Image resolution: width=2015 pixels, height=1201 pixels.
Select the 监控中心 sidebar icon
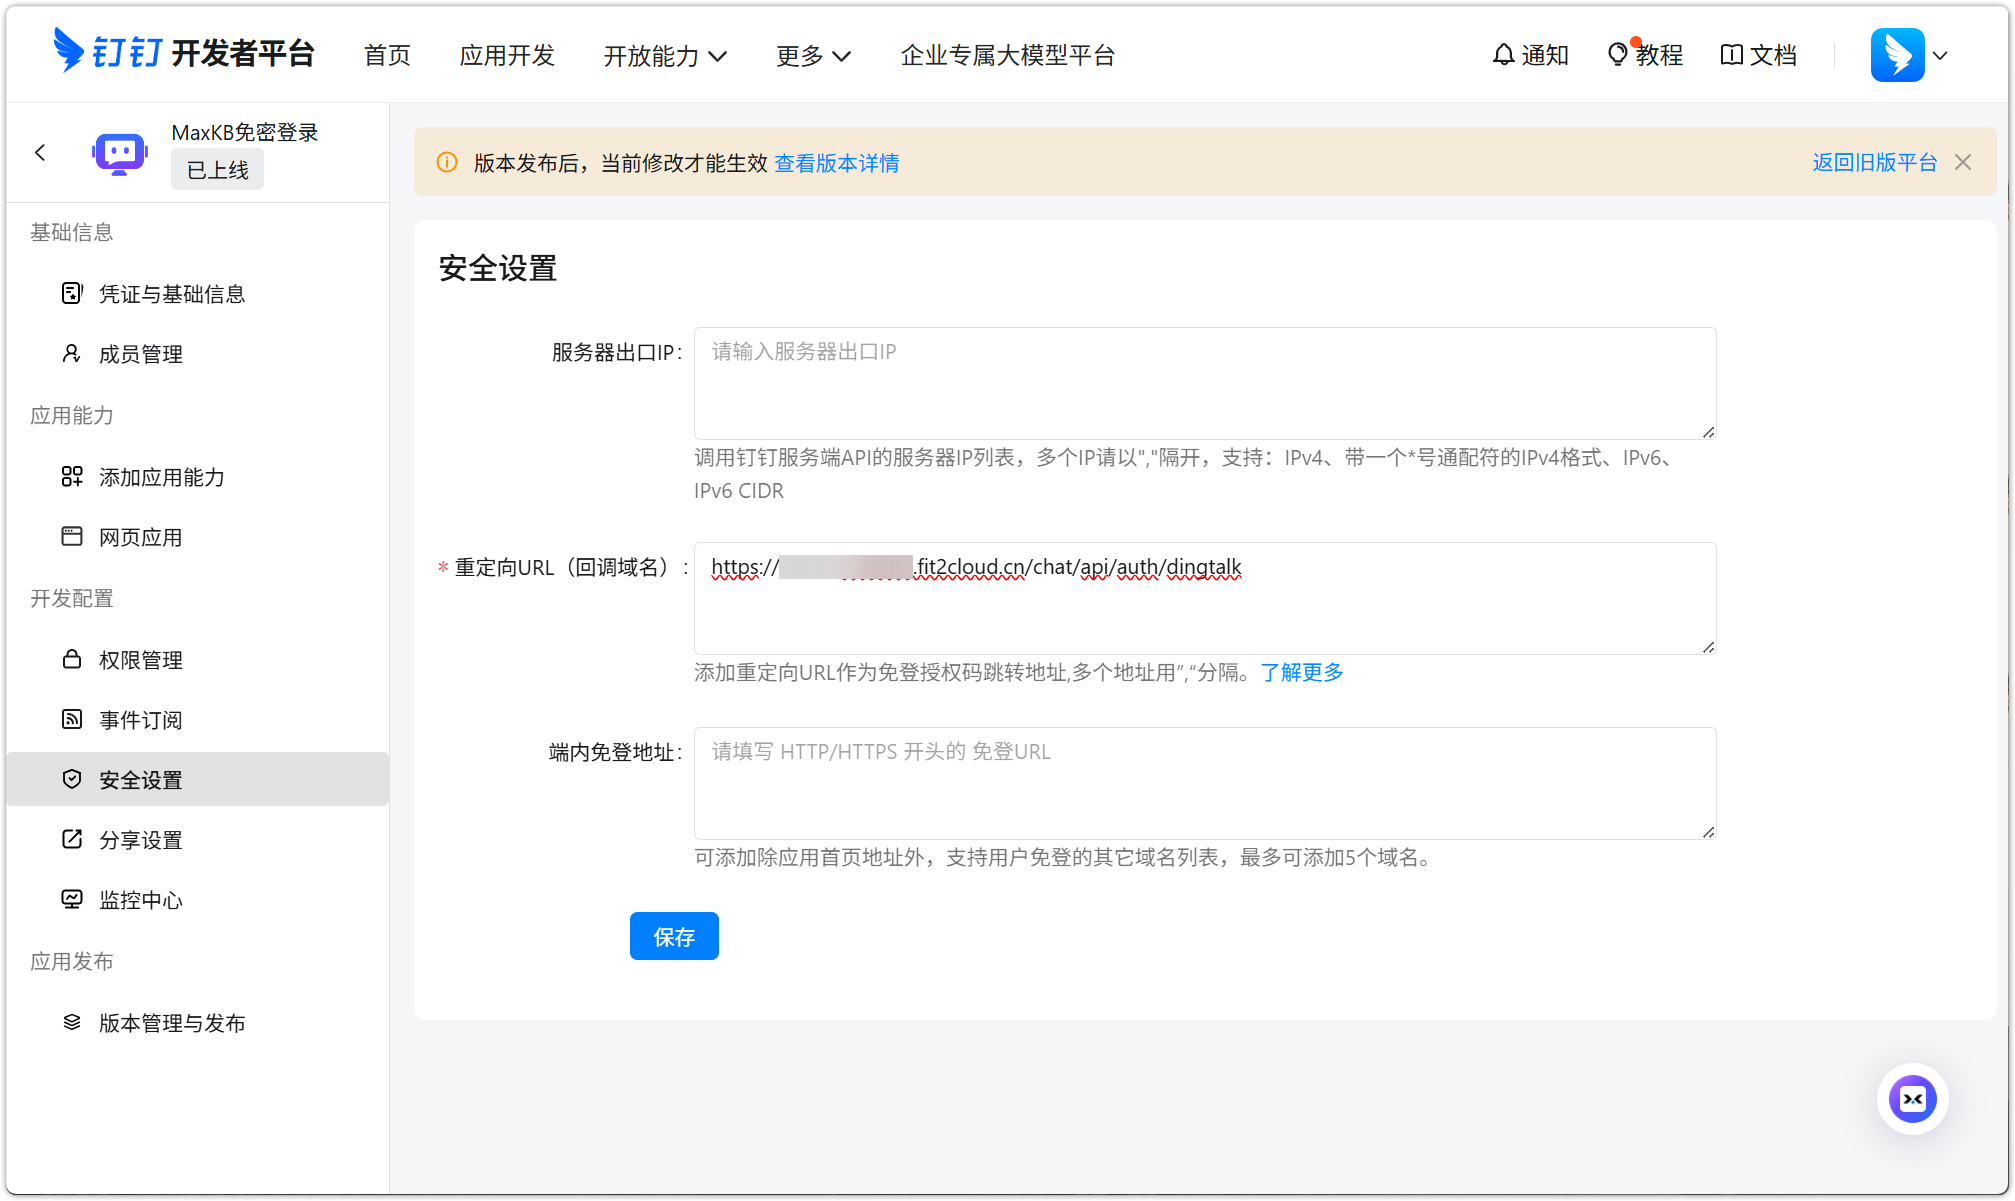tap(71, 899)
